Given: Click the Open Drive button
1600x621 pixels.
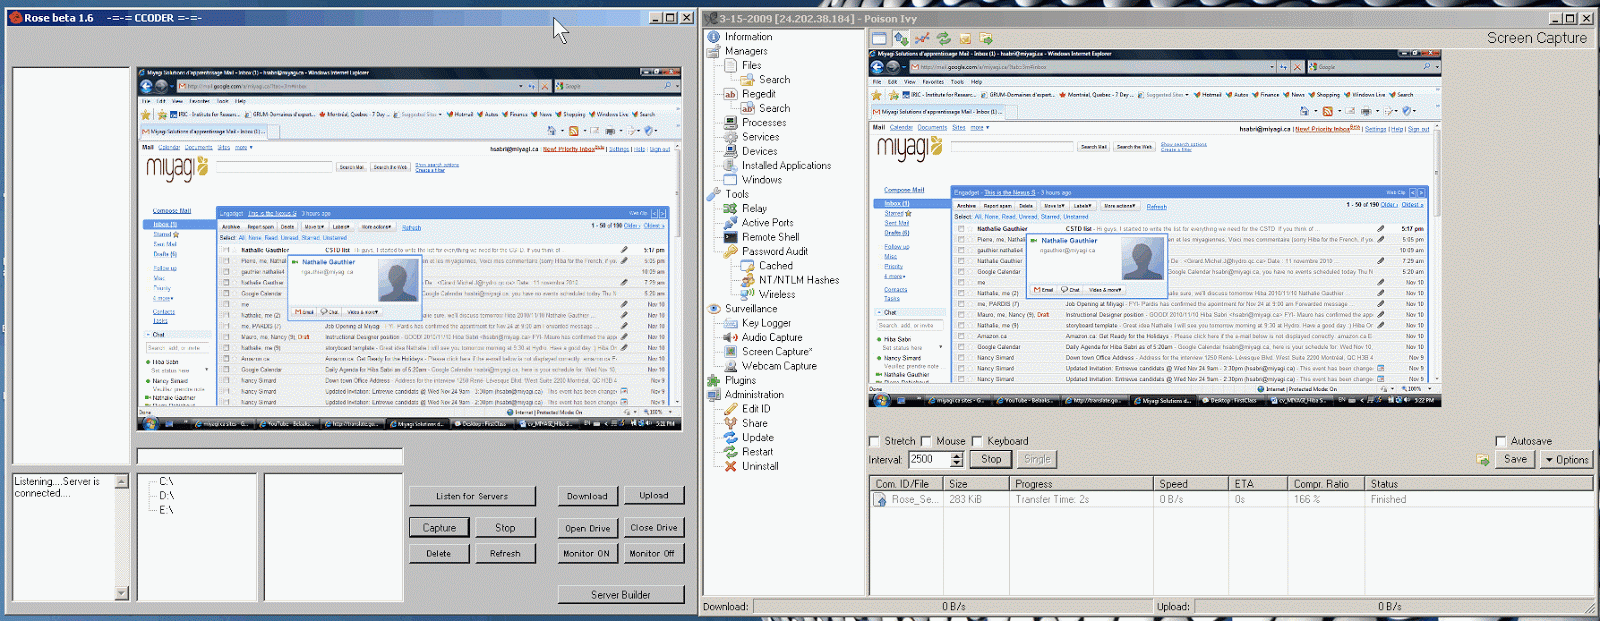Looking at the screenshot, I should point(587,528).
